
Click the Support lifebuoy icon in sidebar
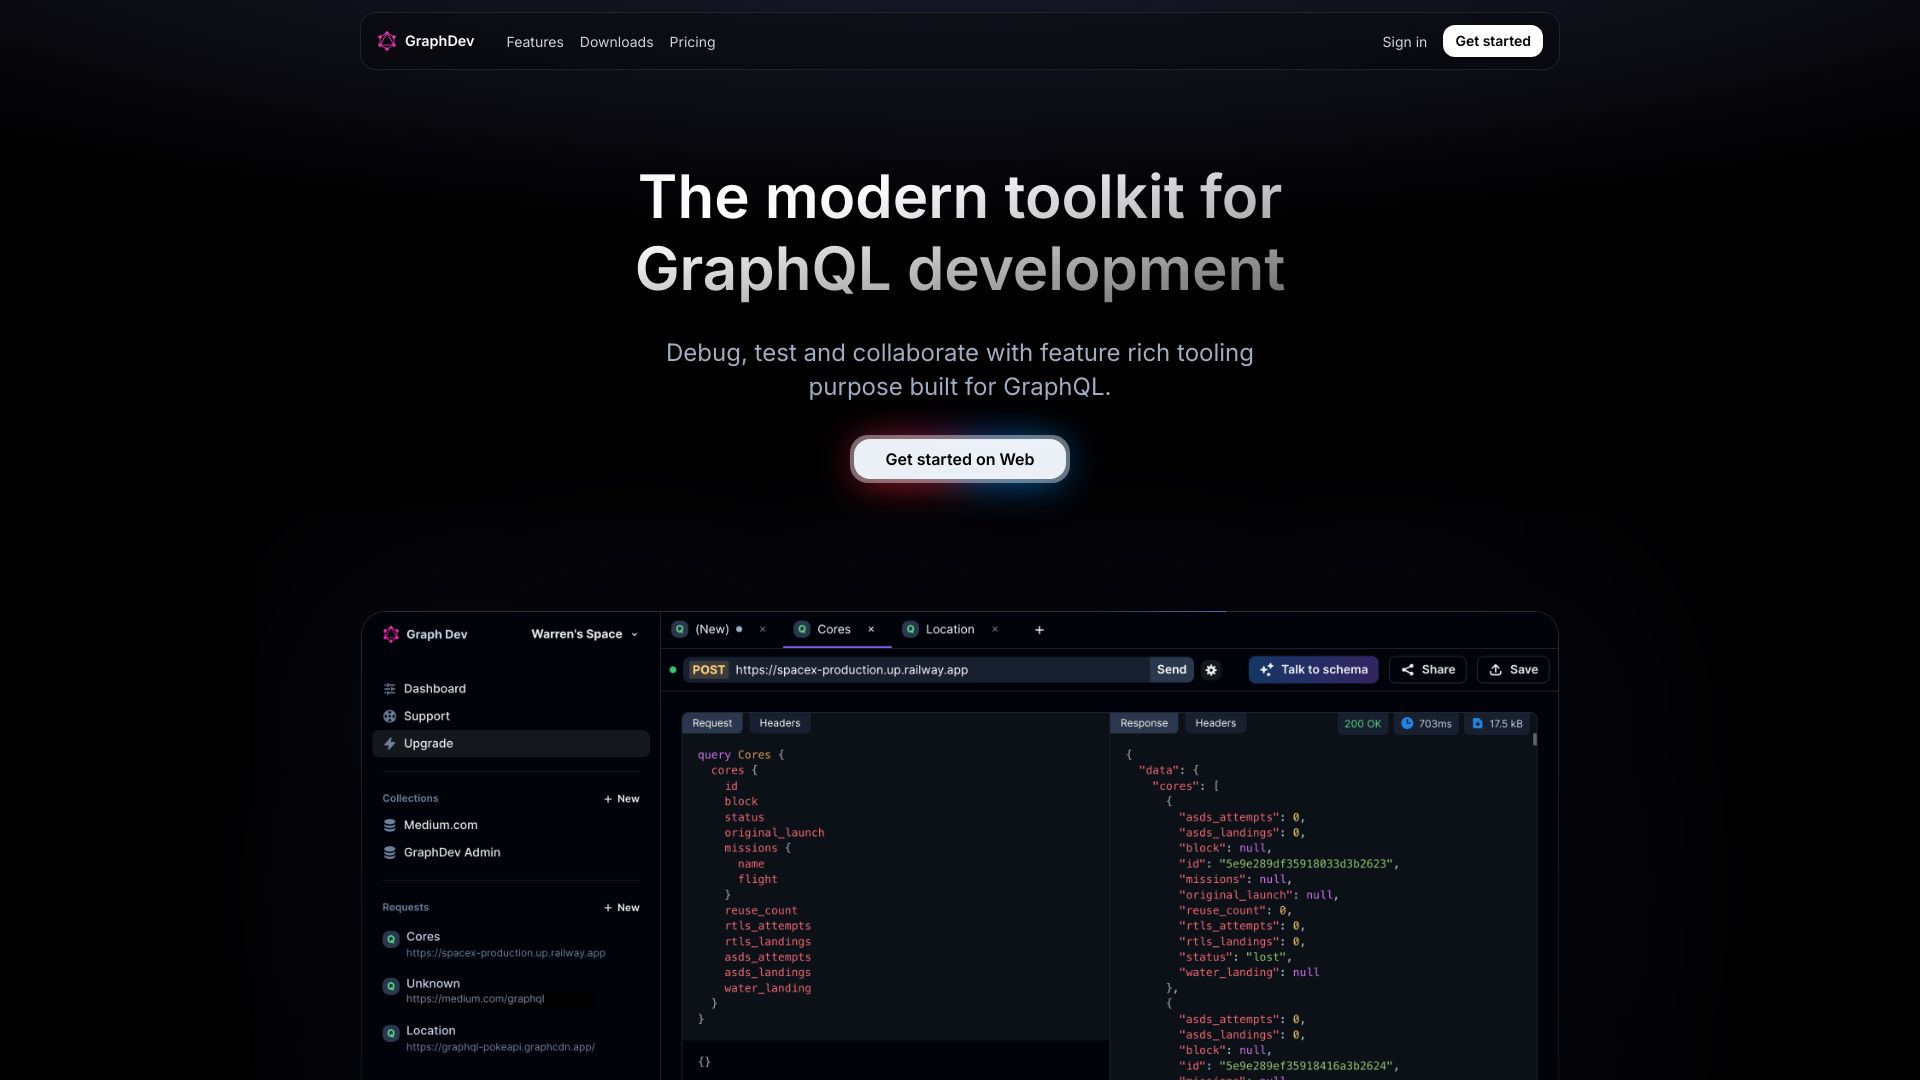point(388,716)
